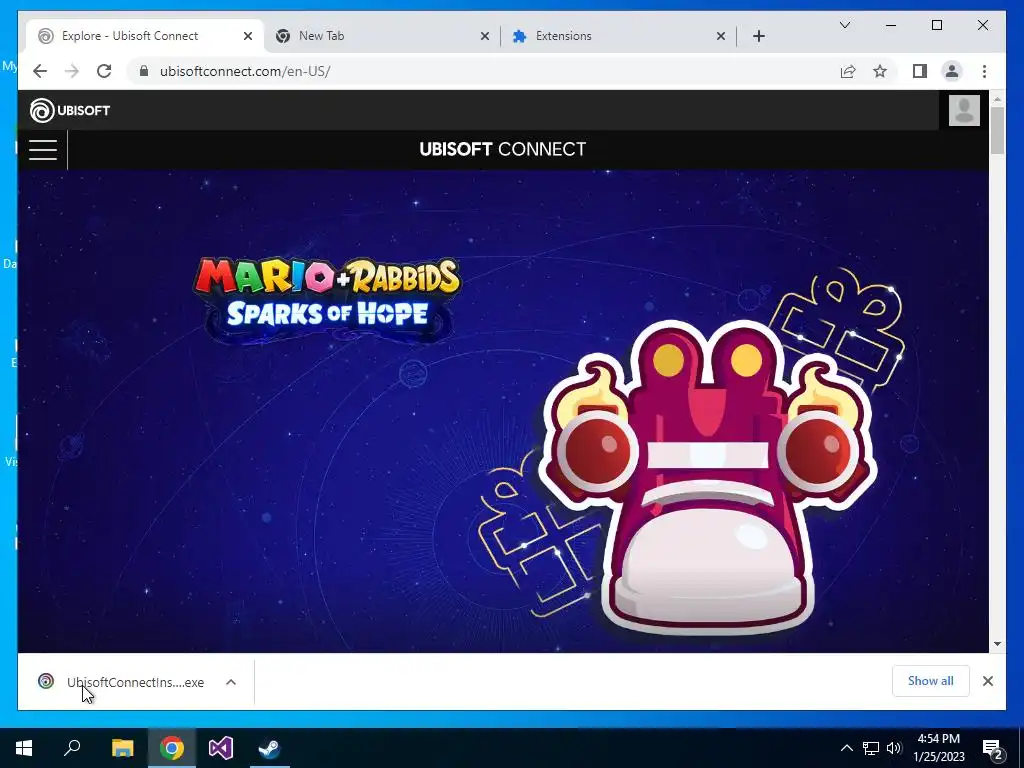
Task: Reload the Ubisoft Connect page
Action: (x=104, y=71)
